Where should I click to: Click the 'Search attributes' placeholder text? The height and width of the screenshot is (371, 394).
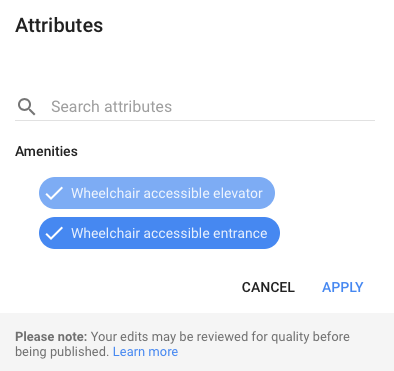[x=111, y=107]
